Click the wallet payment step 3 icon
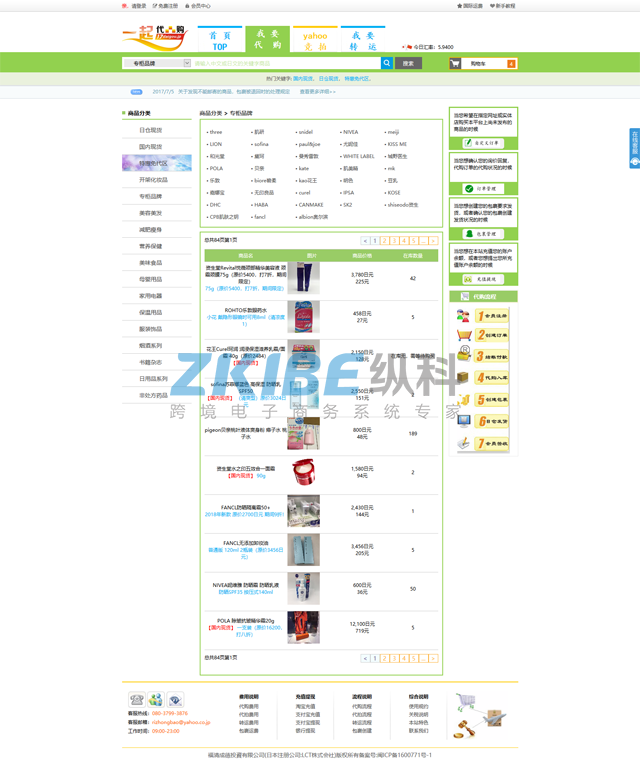 point(464,354)
